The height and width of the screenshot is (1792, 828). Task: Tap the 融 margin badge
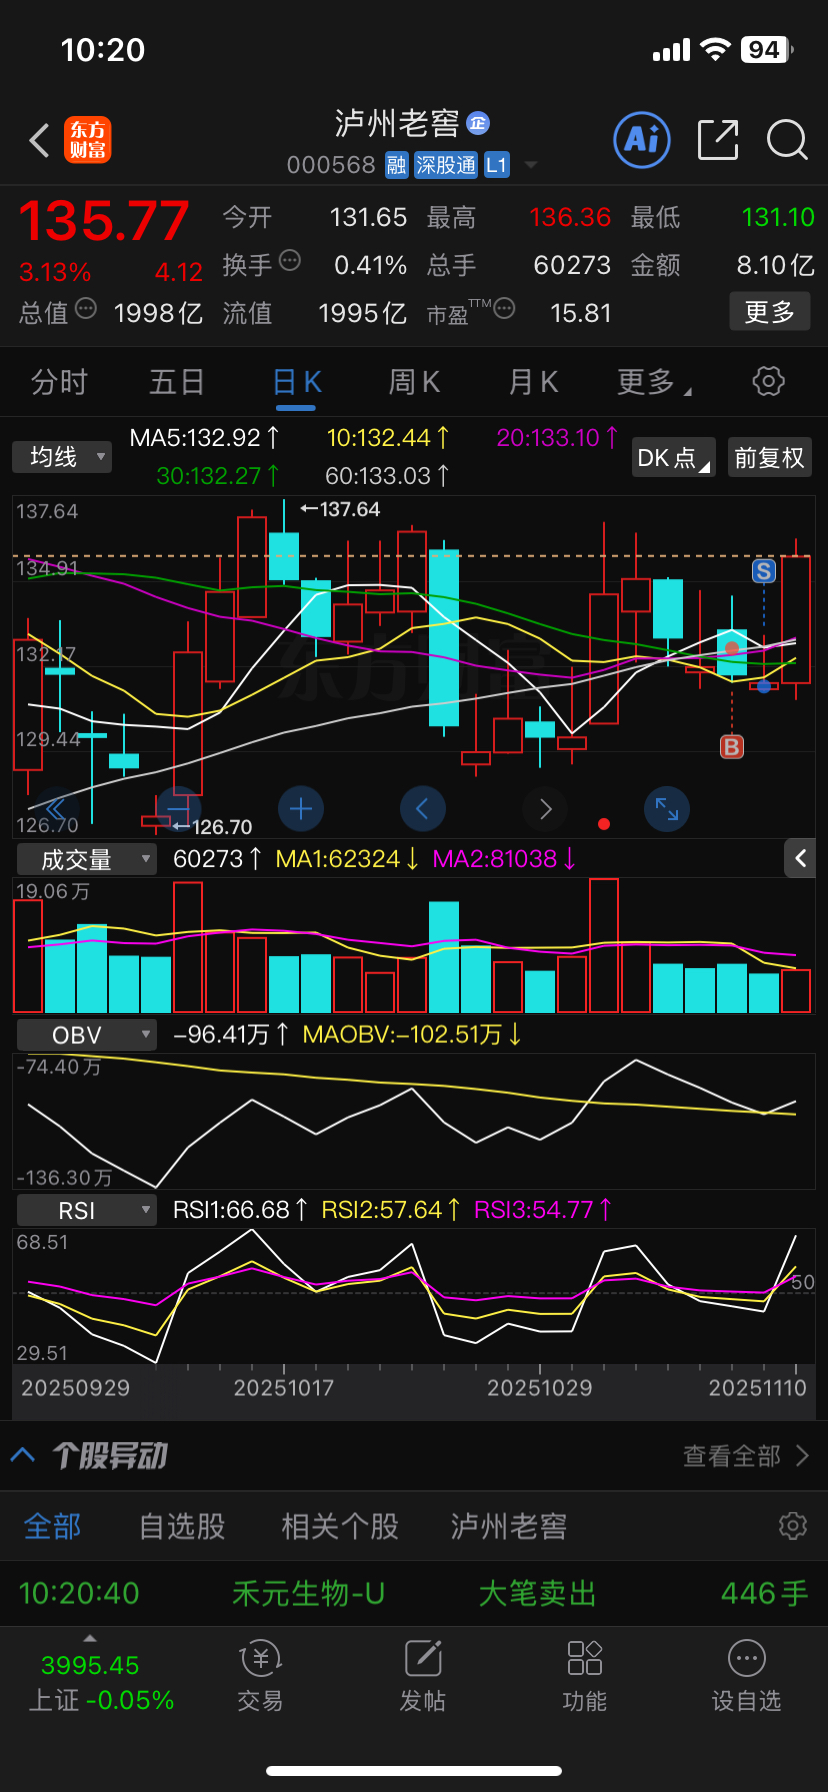396,165
